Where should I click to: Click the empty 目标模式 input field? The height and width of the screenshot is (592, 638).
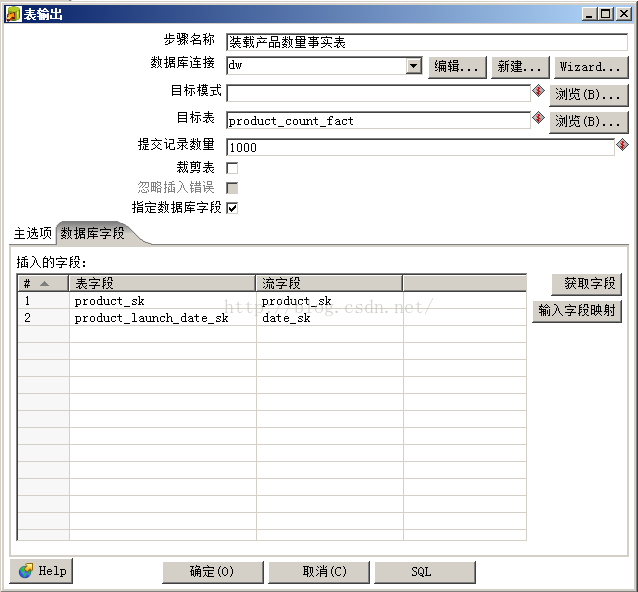[378, 94]
